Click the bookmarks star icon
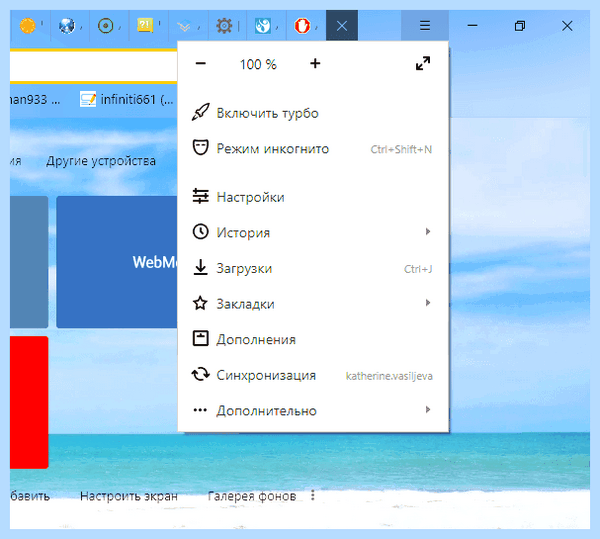The height and width of the screenshot is (539, 600). click(201, 303)
